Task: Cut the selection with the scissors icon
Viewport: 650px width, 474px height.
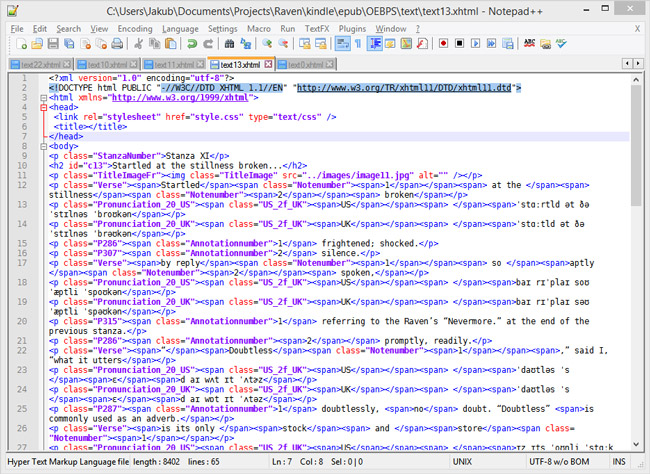Action: 138,44
